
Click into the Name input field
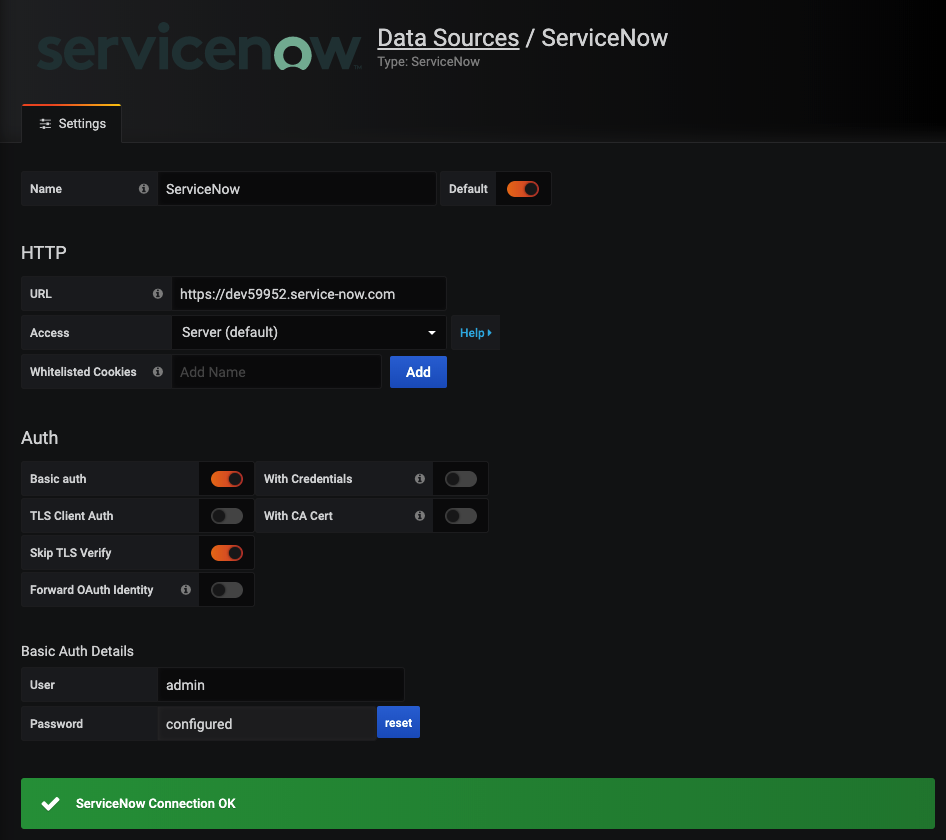(x=296, y=189)
